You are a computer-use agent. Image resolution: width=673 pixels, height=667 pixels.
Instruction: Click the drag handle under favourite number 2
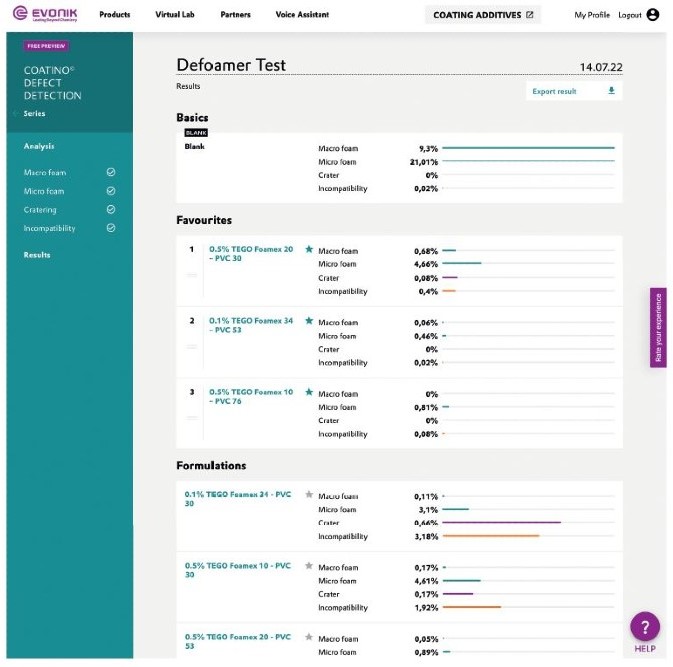click(x=192, y=346)
